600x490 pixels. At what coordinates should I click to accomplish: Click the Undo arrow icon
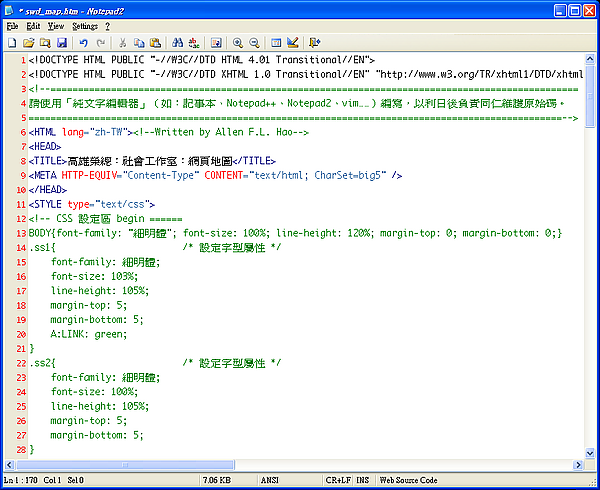(x=83, y=43)
